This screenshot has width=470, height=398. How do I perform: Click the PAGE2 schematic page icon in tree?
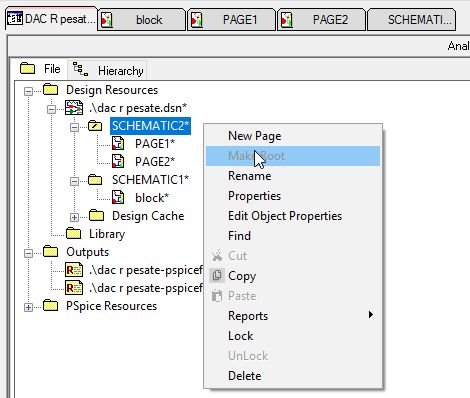[118, 162]
